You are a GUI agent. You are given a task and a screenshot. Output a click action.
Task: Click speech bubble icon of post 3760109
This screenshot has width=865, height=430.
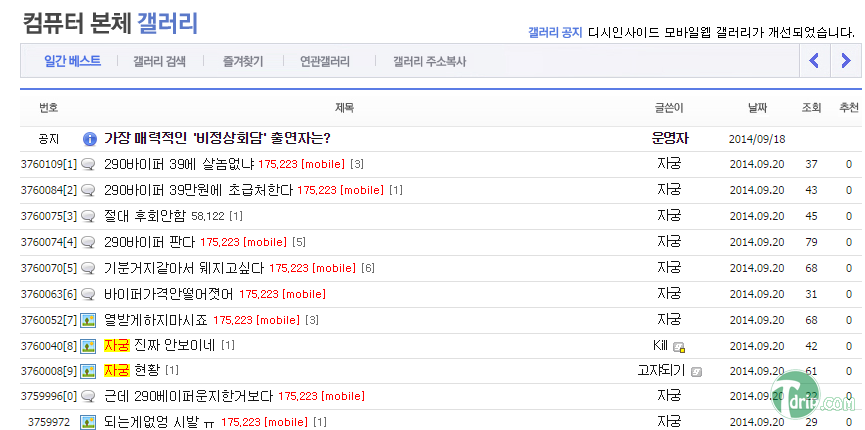(88, 164)
